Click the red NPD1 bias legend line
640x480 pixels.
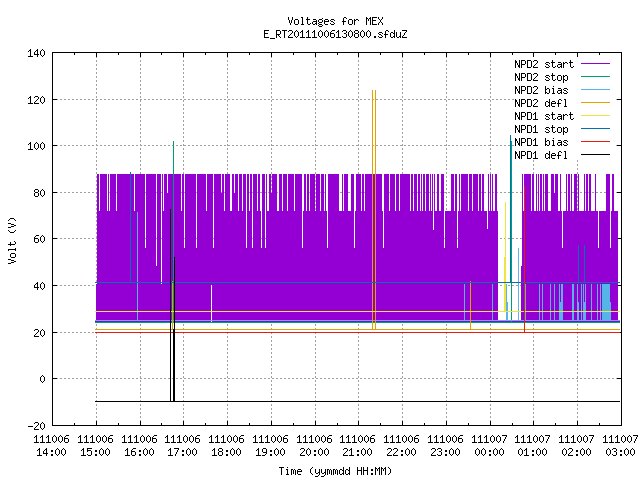[595, 142]
